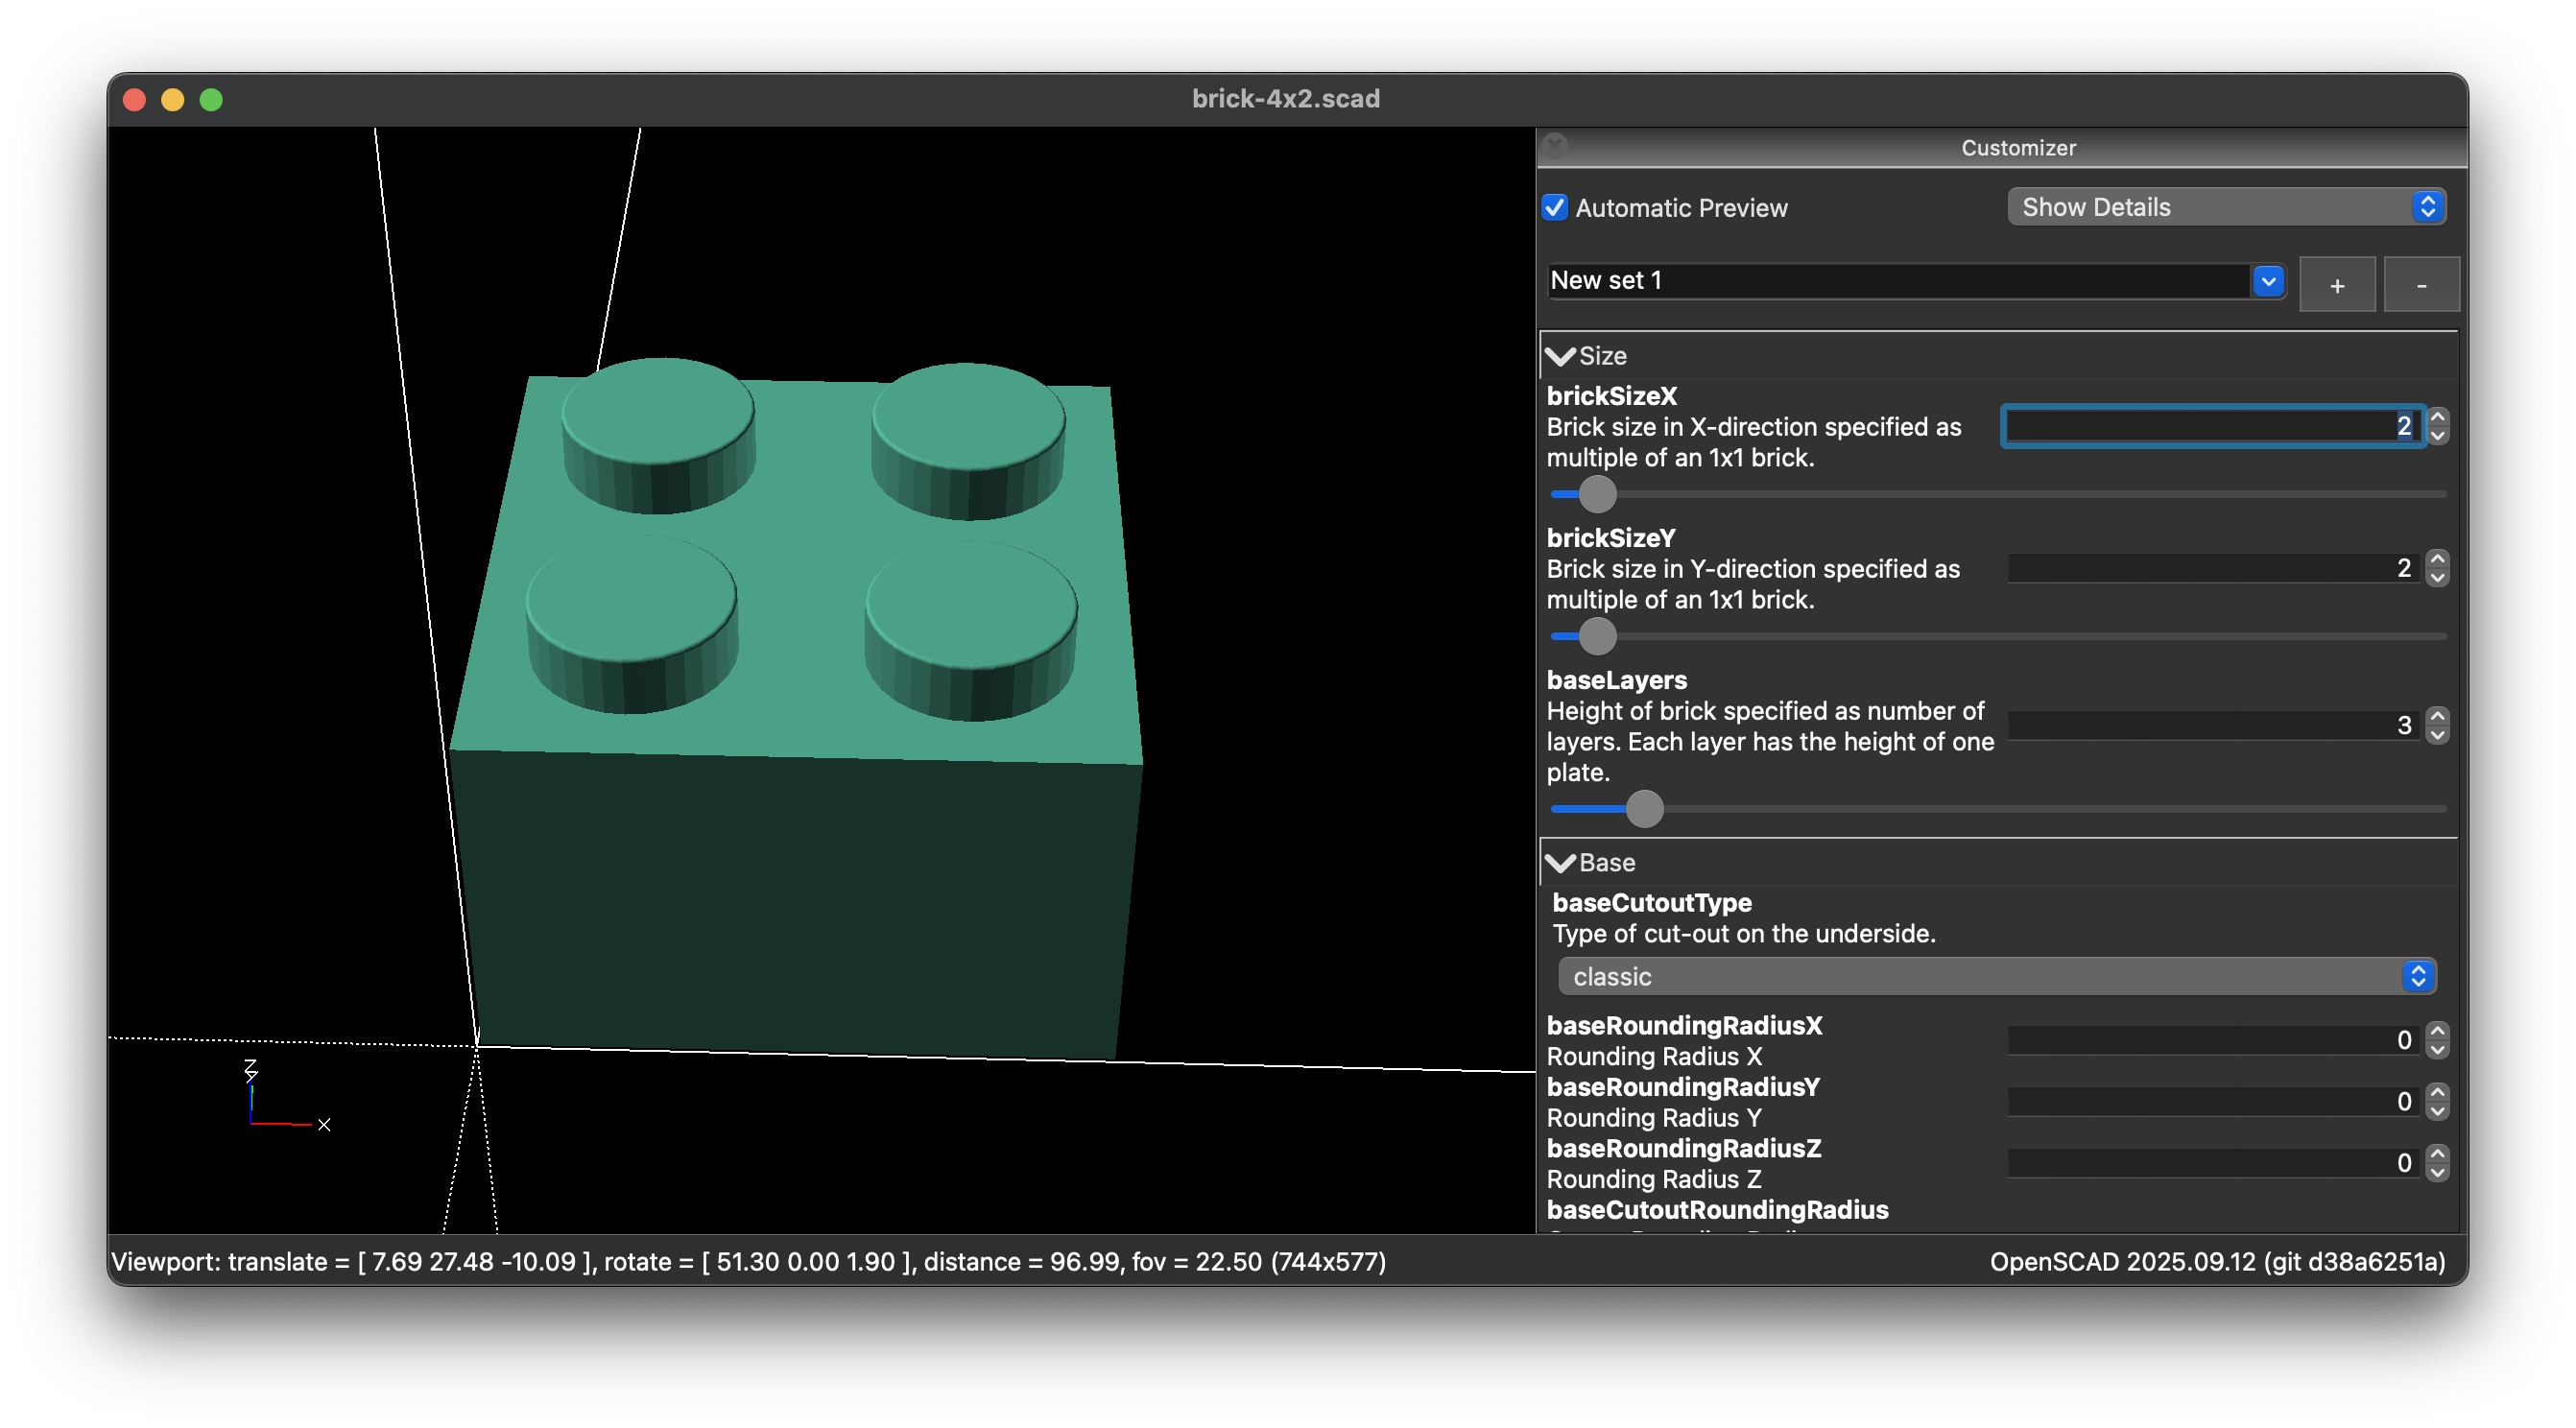Add a parameter set with the + button
The width and height of the screenshot is (2576, 1428).
[2338, 284]
